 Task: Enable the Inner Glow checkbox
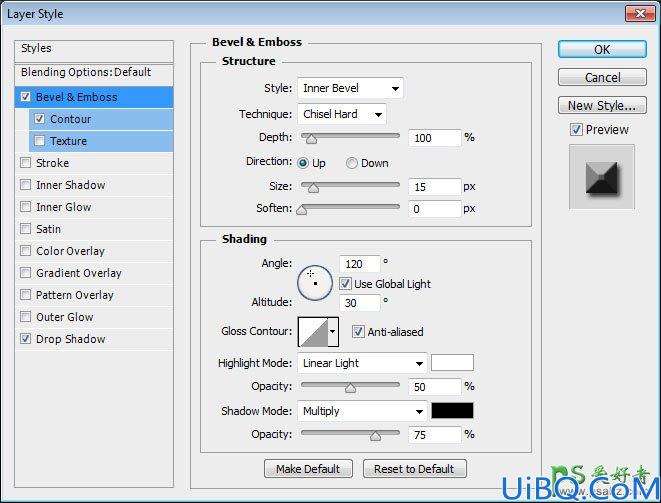tap(25, 207)
